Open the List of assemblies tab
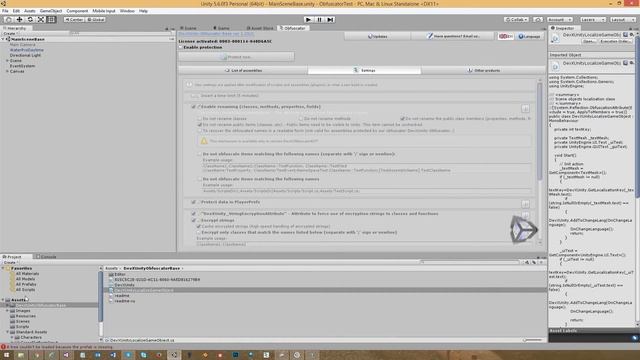640x360 pixels. [243, 70]
